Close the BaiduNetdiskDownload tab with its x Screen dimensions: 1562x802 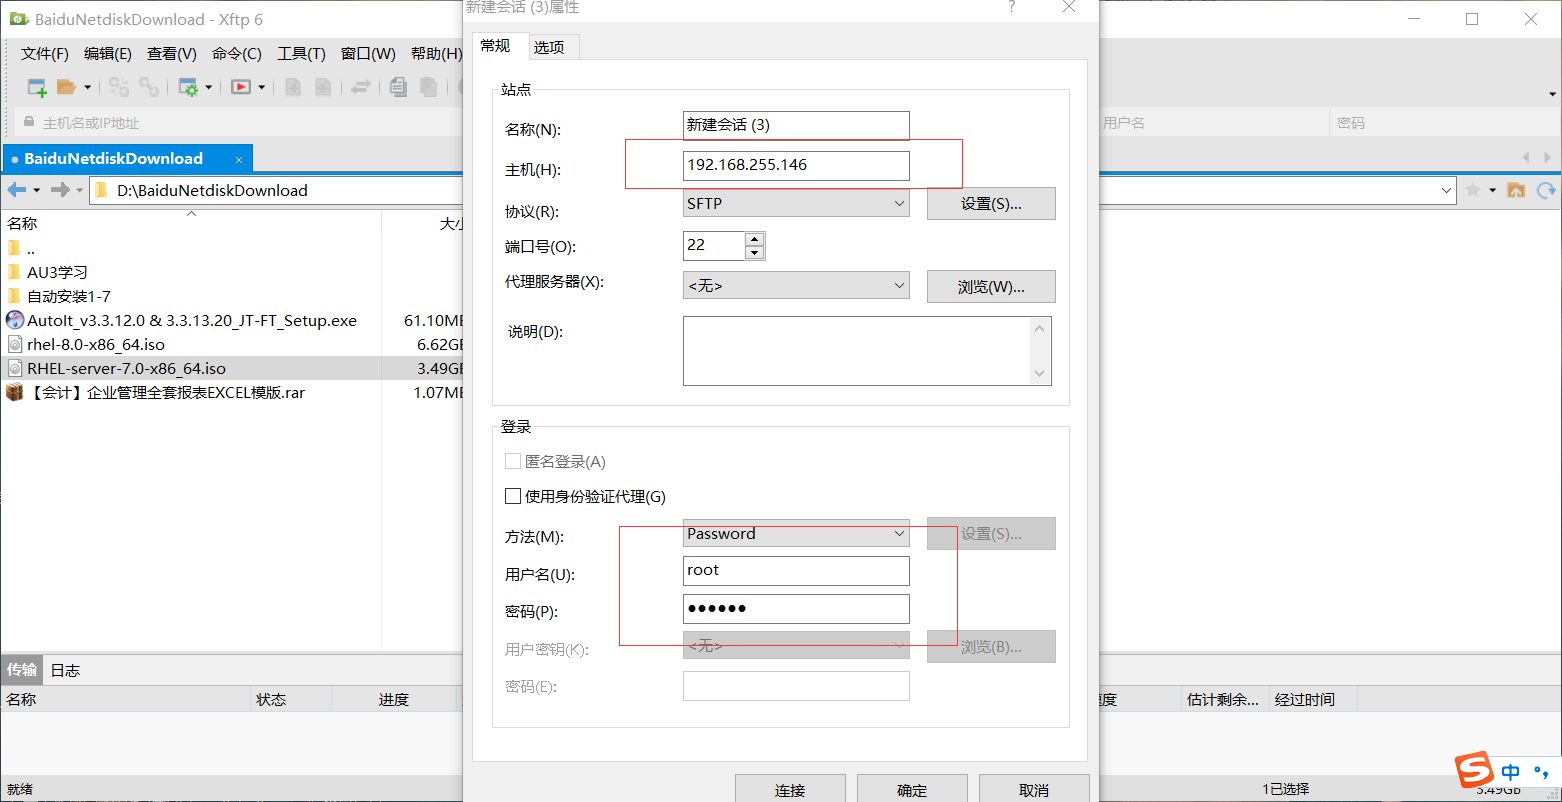[239, 159]
